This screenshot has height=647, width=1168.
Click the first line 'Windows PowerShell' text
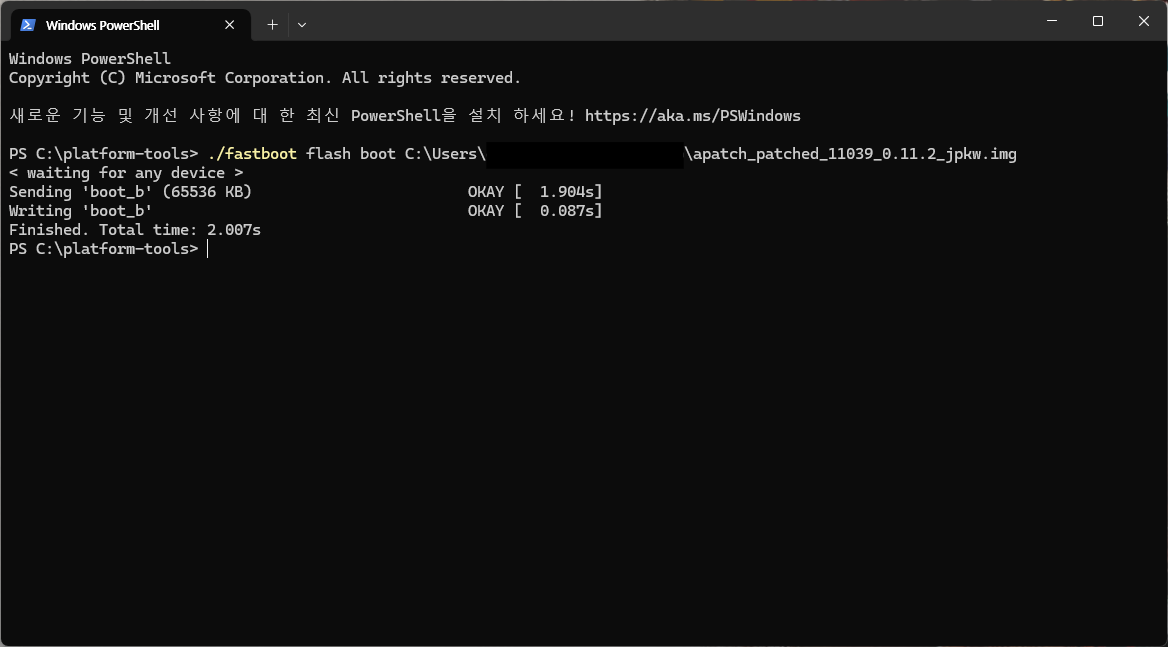coord(89,58)
